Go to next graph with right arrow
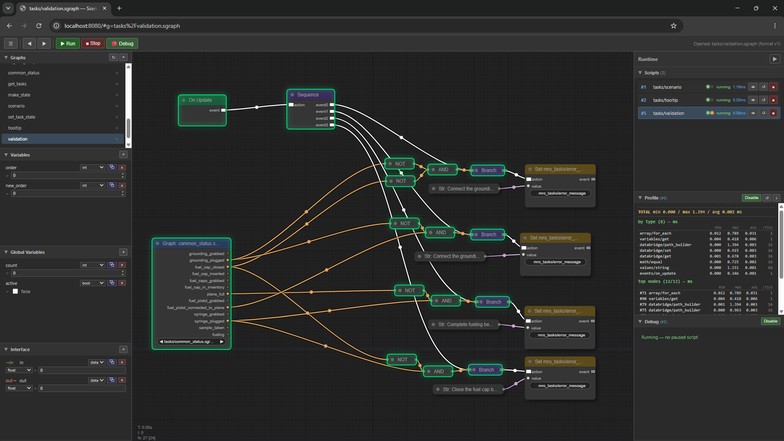 click(44, 44)
